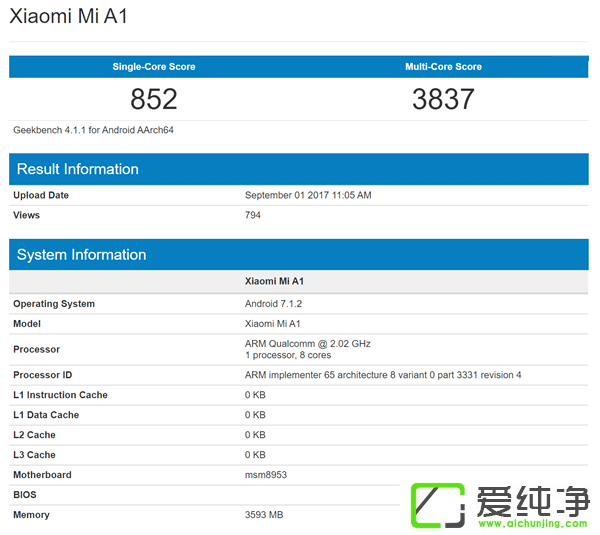Select the L2 Cache 0 KB value
The height and width of the screenshot is (535, 600).
pyautogui.click(x=255, y=435)
